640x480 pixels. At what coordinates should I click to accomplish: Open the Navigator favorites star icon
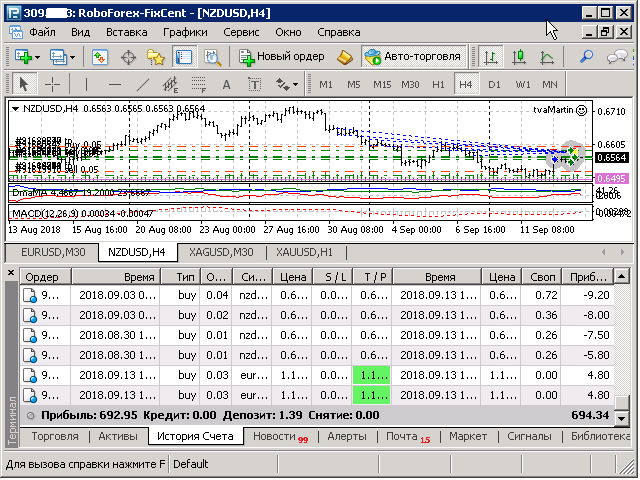[x=156, y=57]
